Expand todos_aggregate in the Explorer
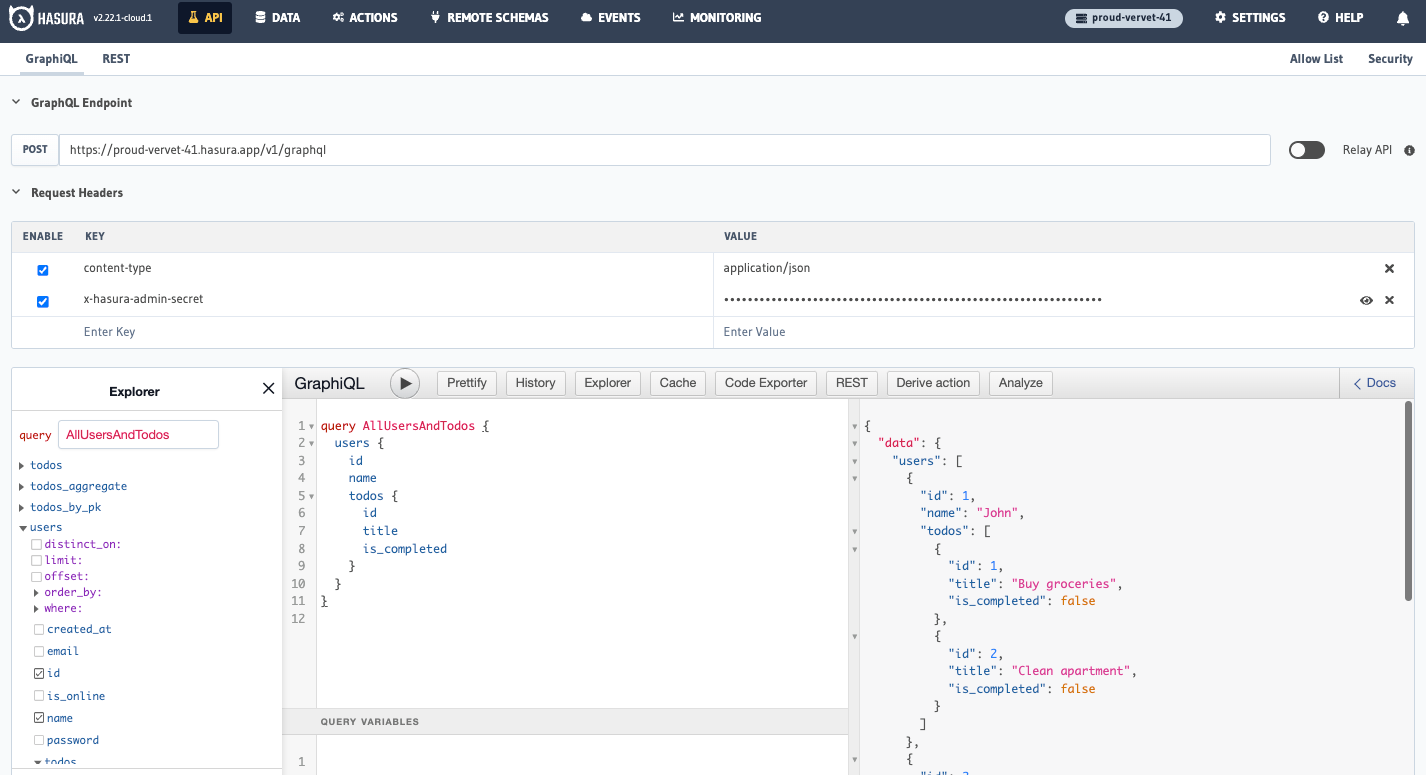 point(21,486)
